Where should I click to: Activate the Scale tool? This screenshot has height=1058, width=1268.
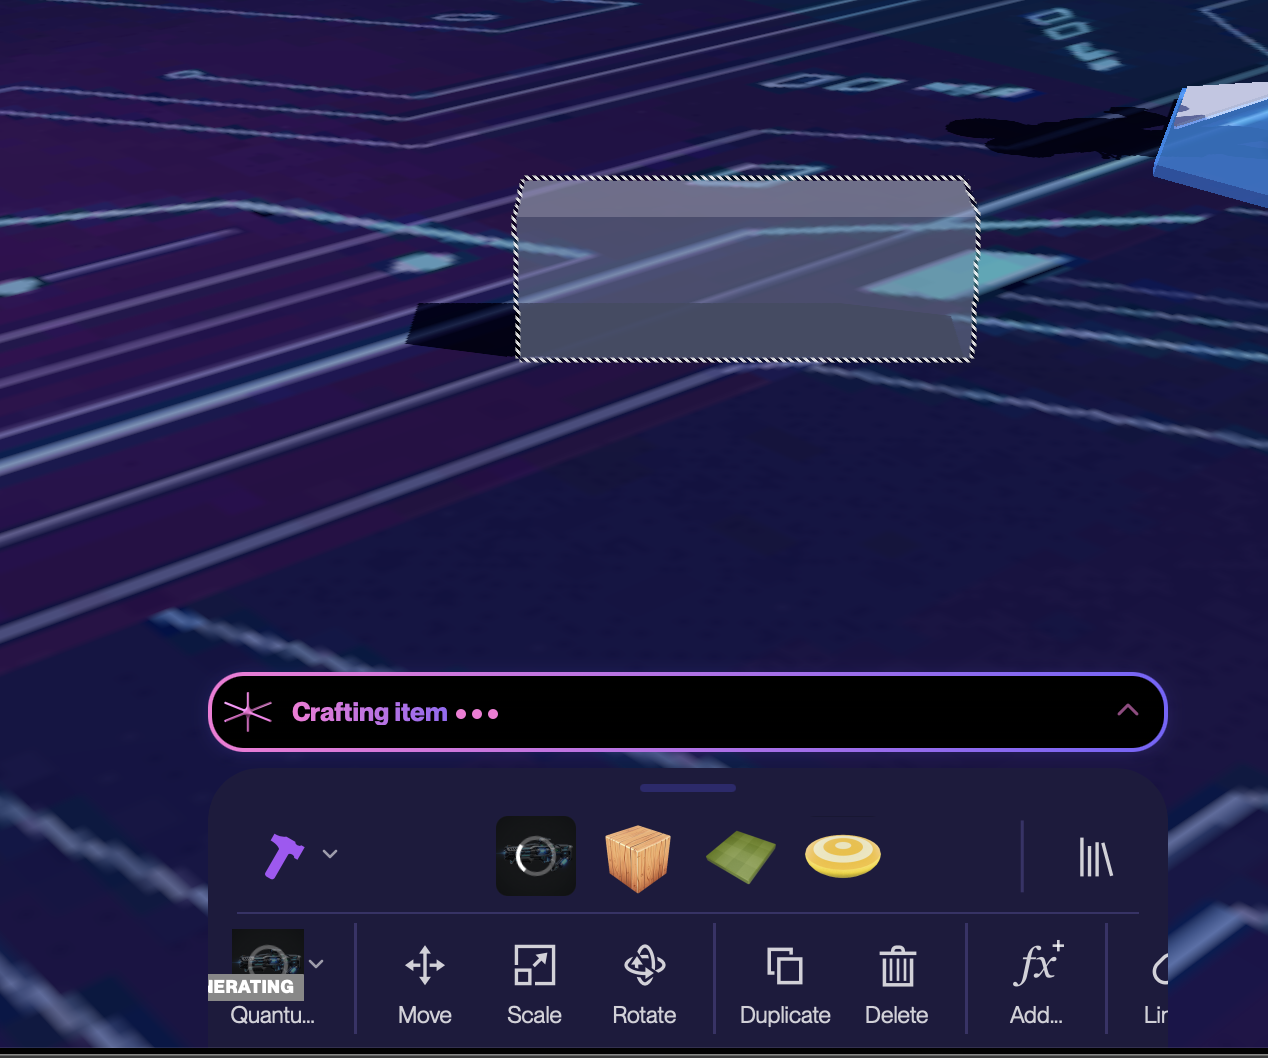click(535, 985)
